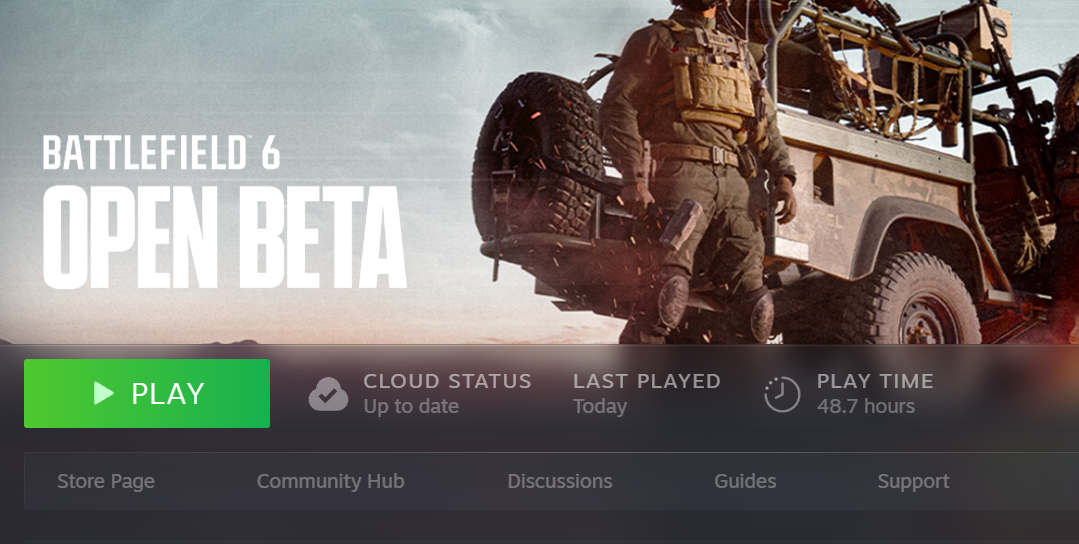Click the spare tire on the vehicle
Viewport: 1079px width, 544px height.
[x=538, y=160]
